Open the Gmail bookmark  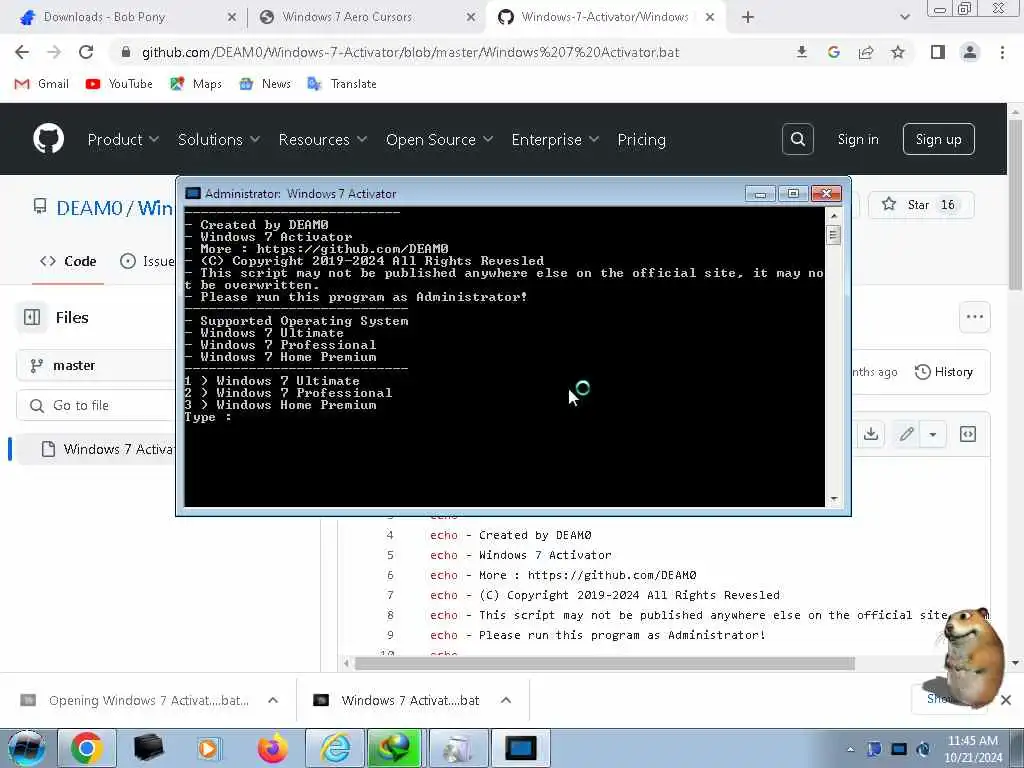click(42, 84)
